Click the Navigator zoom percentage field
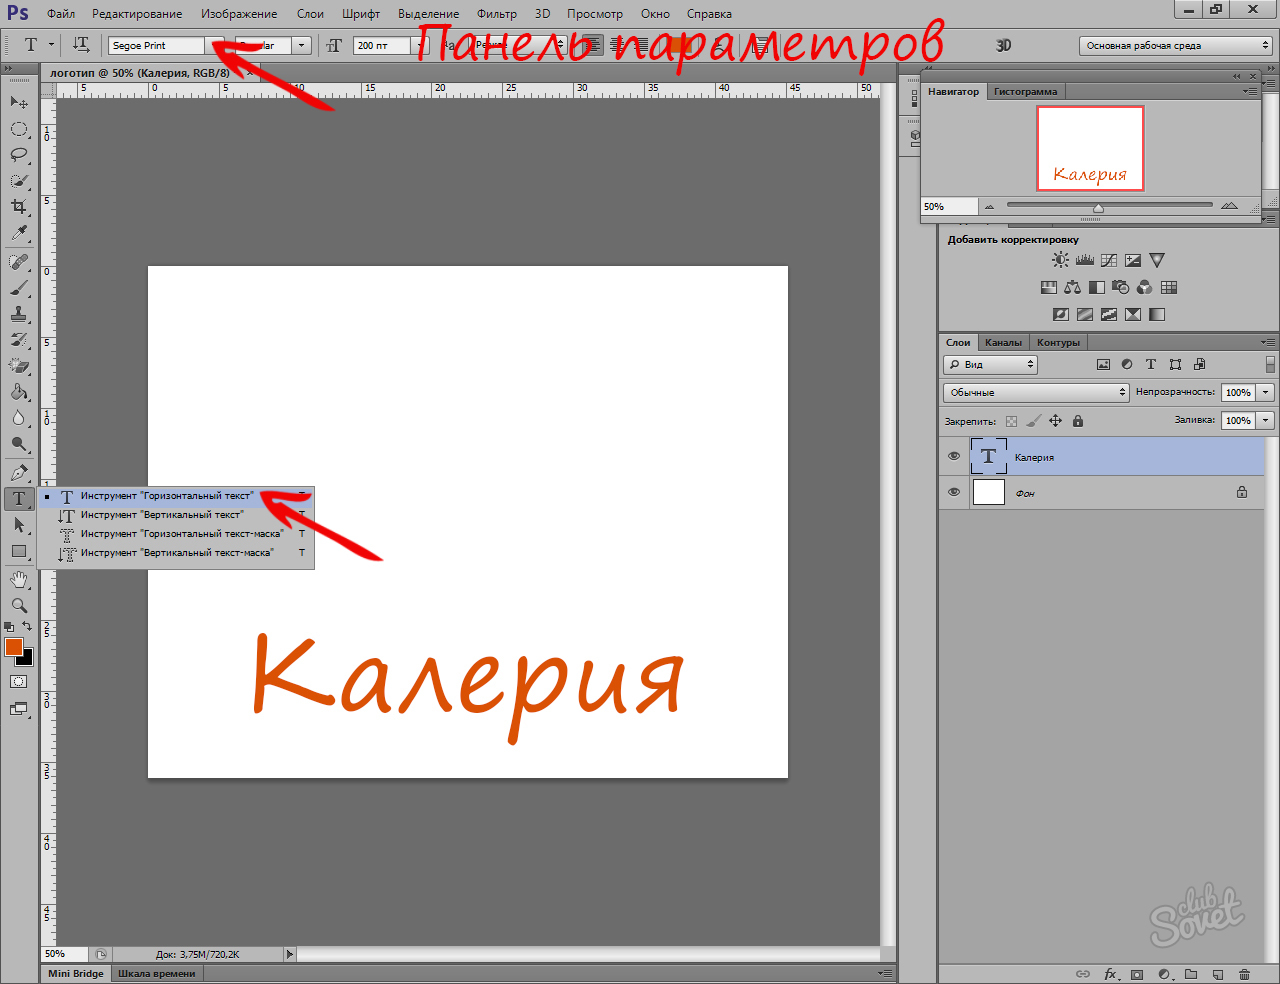 [x=946, y=206]
